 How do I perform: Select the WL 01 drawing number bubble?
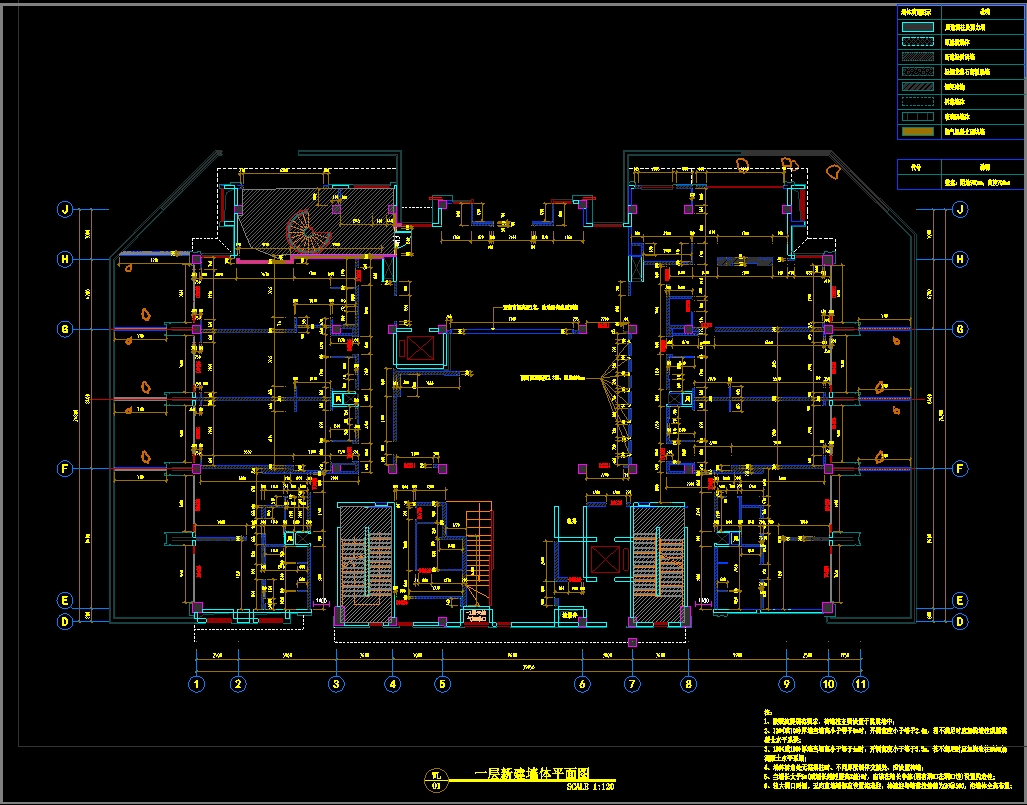coord(435,780)
